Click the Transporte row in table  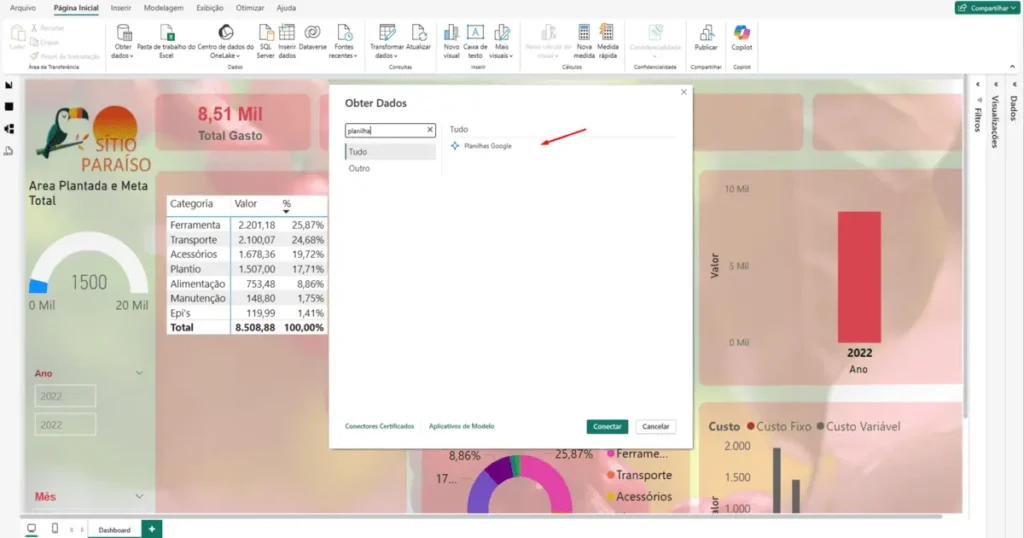247,240
